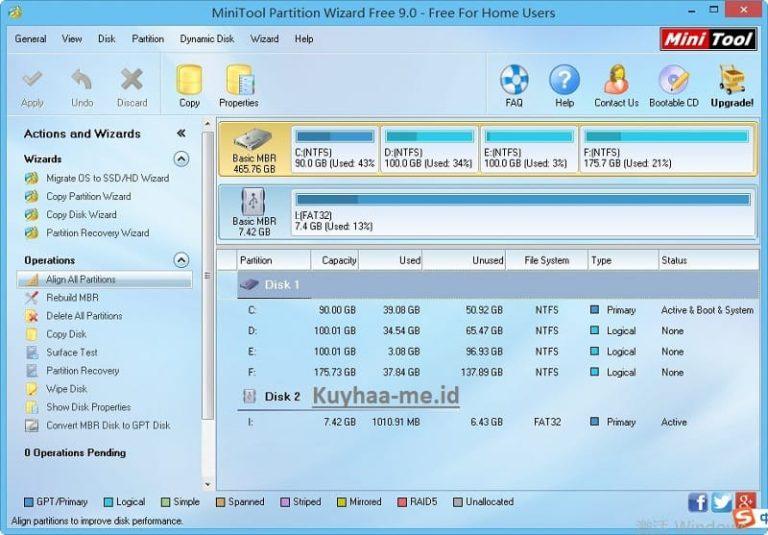This screenshot has height=535, width=768.
Task: Open the Facebook icon
Action: point(697,502)
